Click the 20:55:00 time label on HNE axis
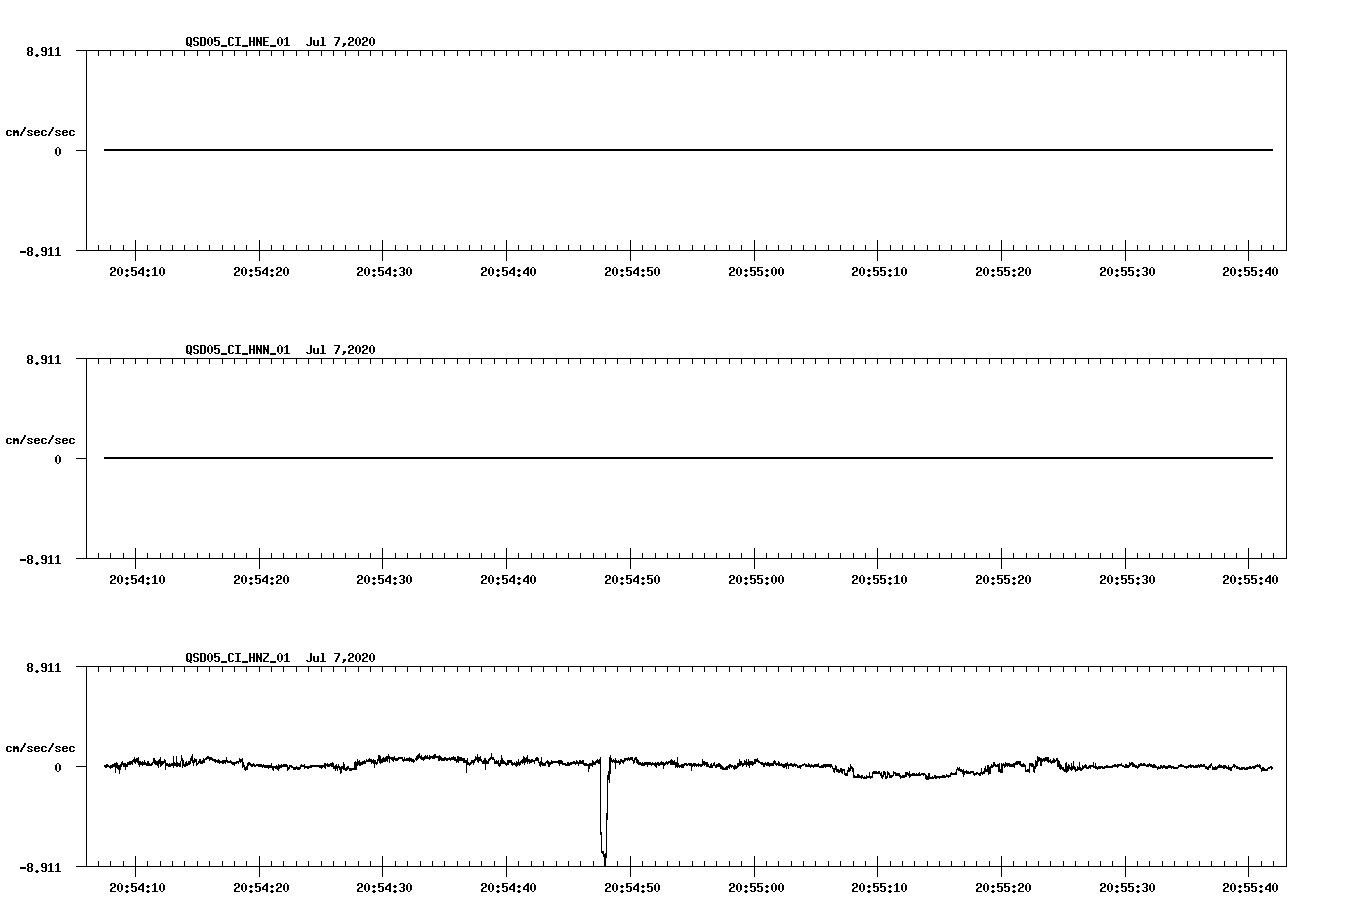This screenshot has height=924, width=1358. [x=756, y=271]
